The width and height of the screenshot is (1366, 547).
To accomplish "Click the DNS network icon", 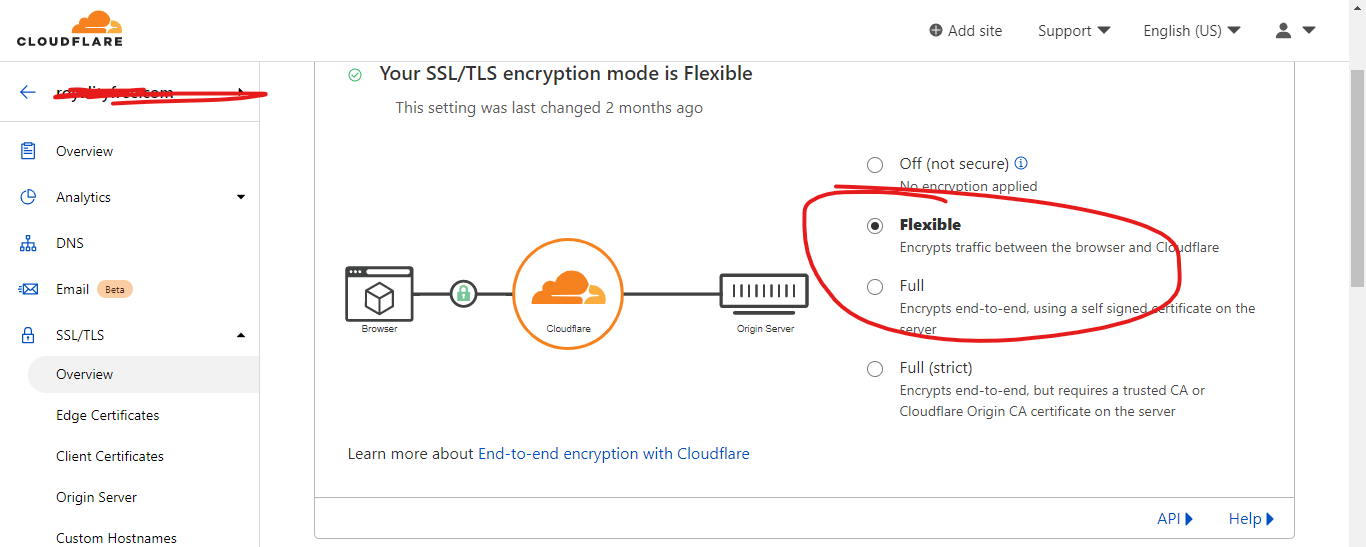I will click(28, 243).
